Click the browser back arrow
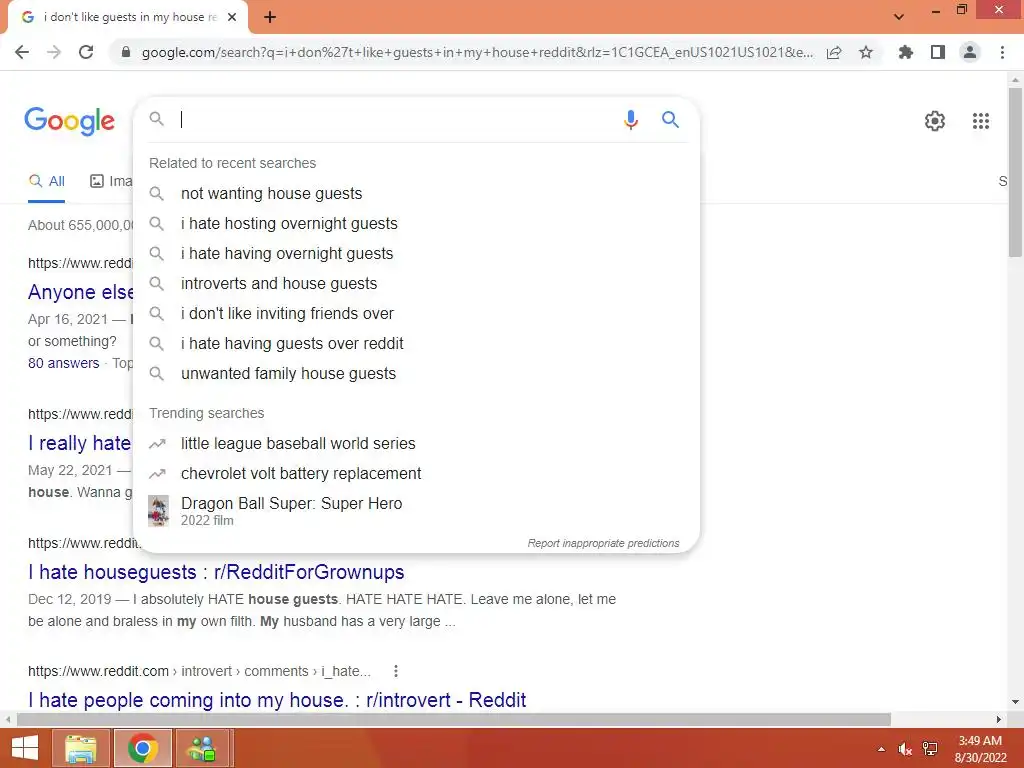The width and height of the screenshot is (1024, 768). click(x=22, y=52)
